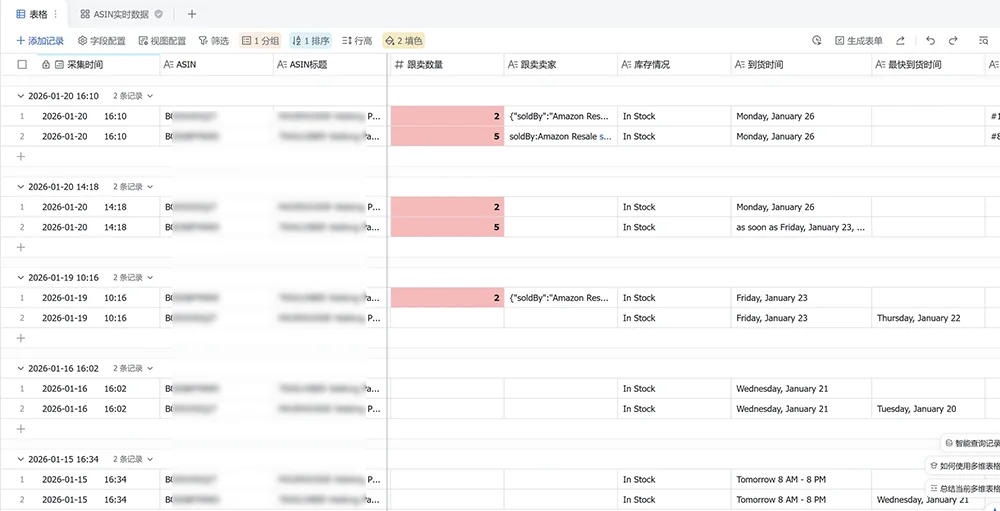Select cell 'Thursday, January 22'
The width and height of the screenshot is (1000, 511).
coord(928,318)
